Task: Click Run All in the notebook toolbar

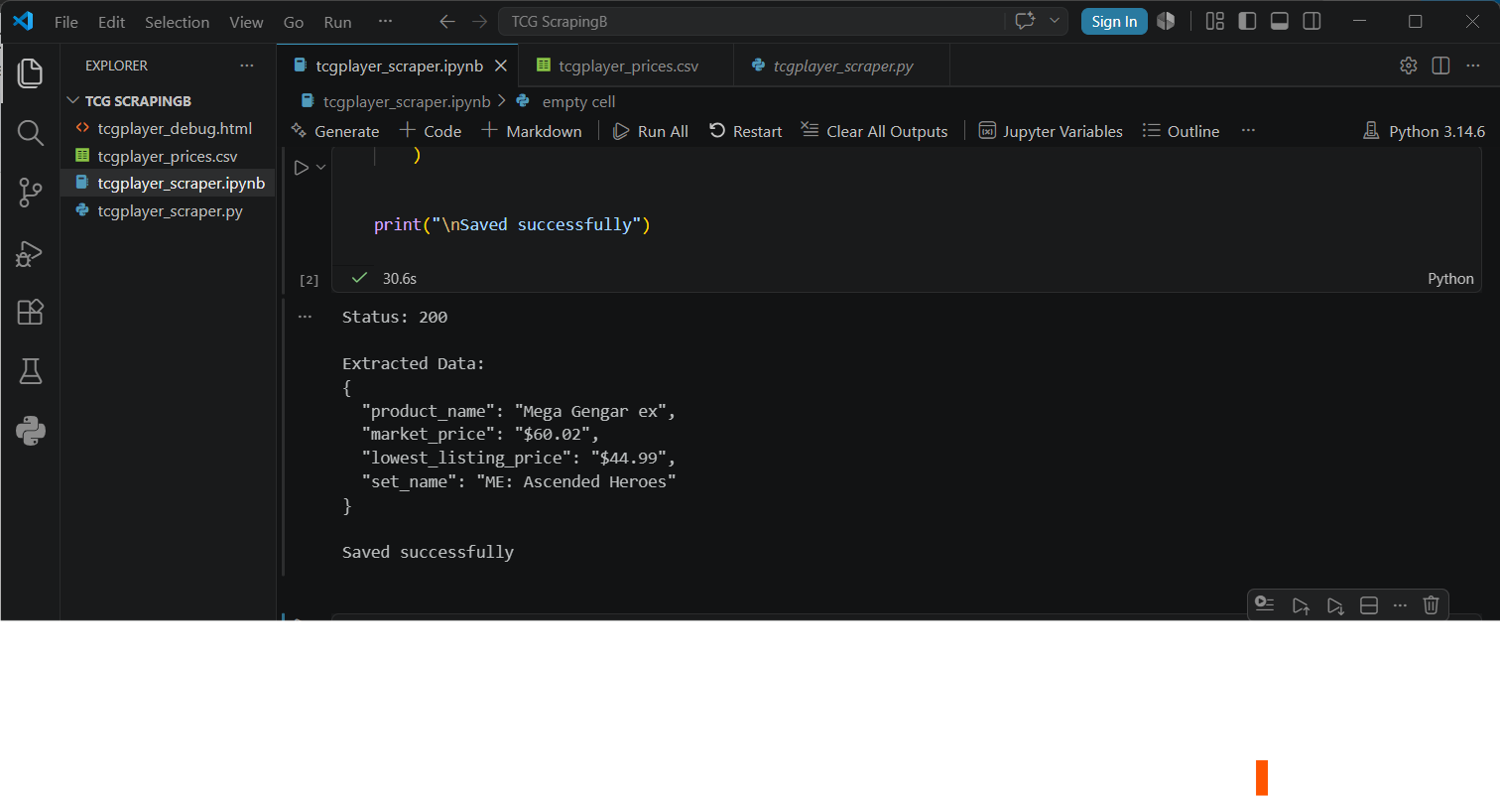Action: (x=650, y=131)
